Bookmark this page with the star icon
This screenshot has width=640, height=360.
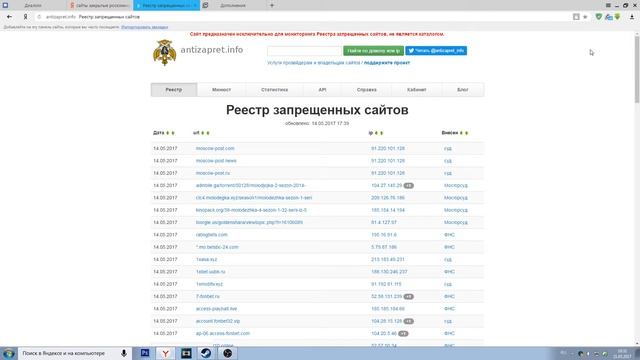point(585,17)
